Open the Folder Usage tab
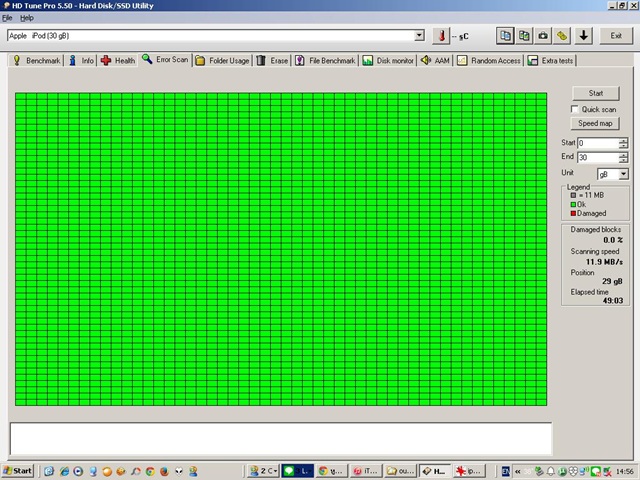 [223, 61]
